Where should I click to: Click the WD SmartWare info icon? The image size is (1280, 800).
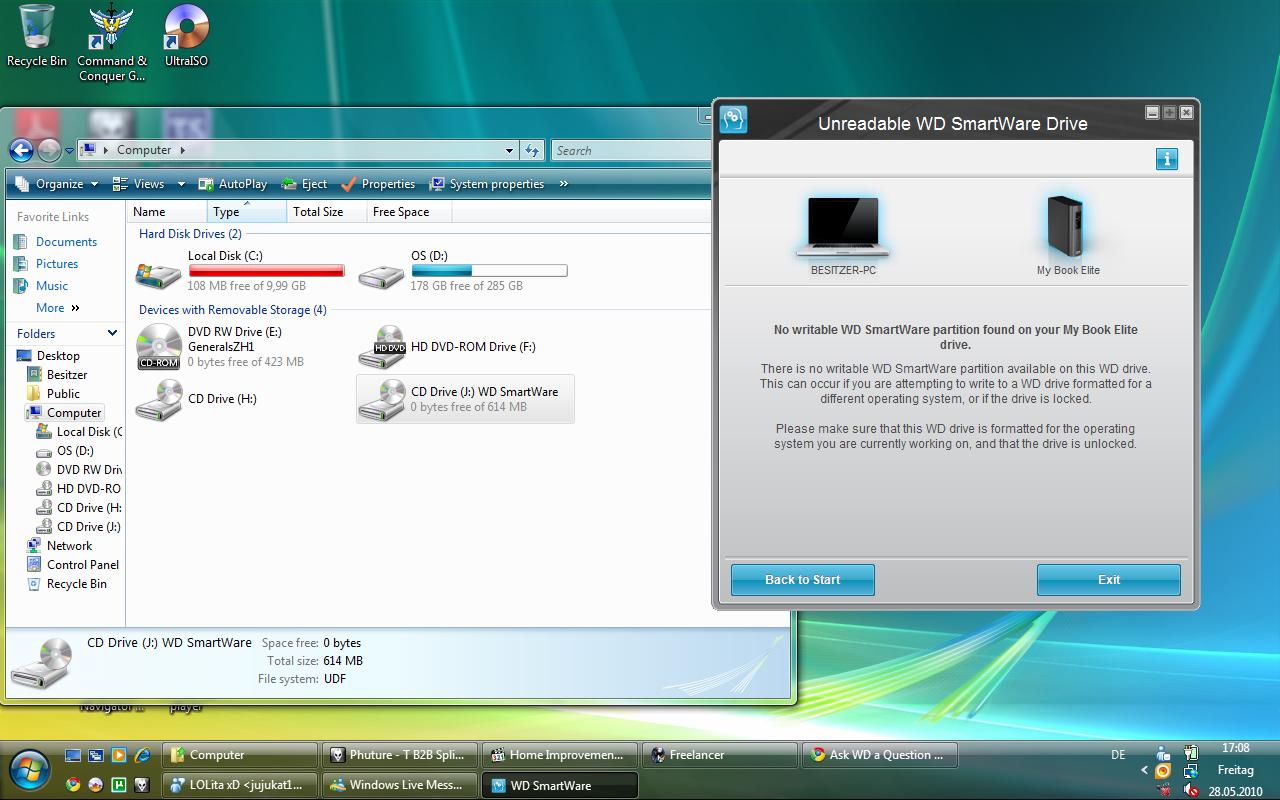pyautogui.click(x=1166, y=158)
